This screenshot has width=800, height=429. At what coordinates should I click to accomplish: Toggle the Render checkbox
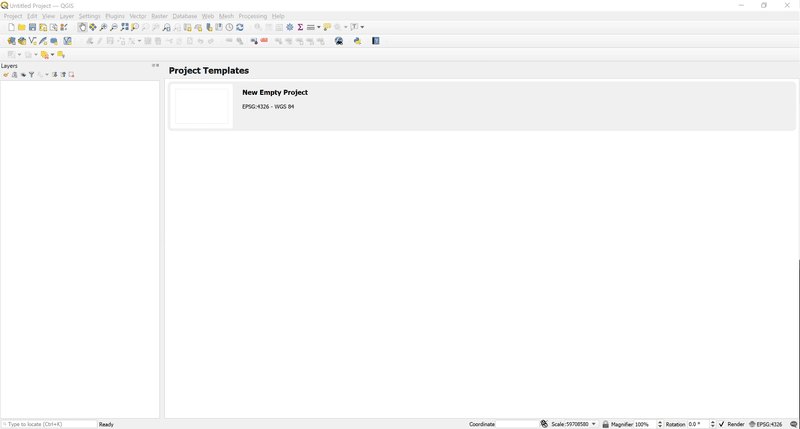[721, 424]
